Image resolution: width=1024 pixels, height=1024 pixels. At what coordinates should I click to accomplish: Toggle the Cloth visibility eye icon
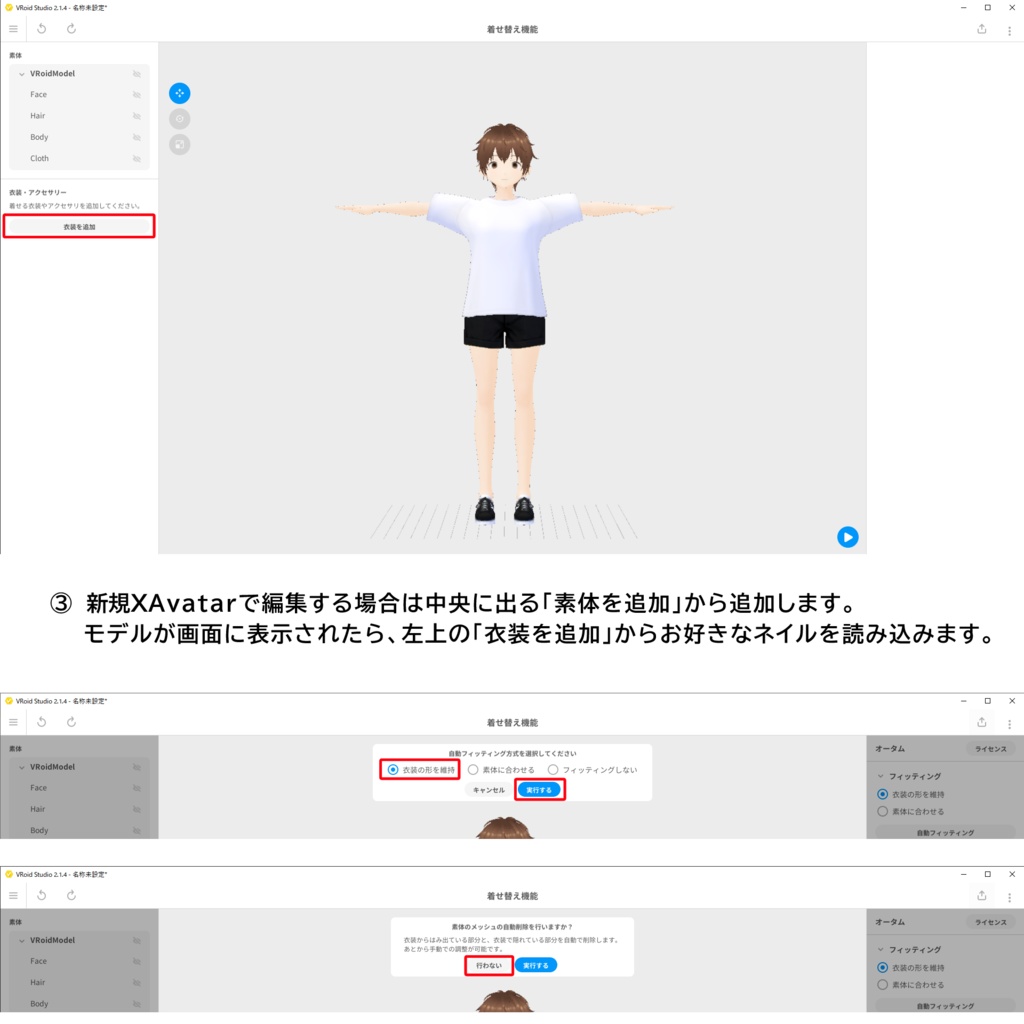click(139, 158)
